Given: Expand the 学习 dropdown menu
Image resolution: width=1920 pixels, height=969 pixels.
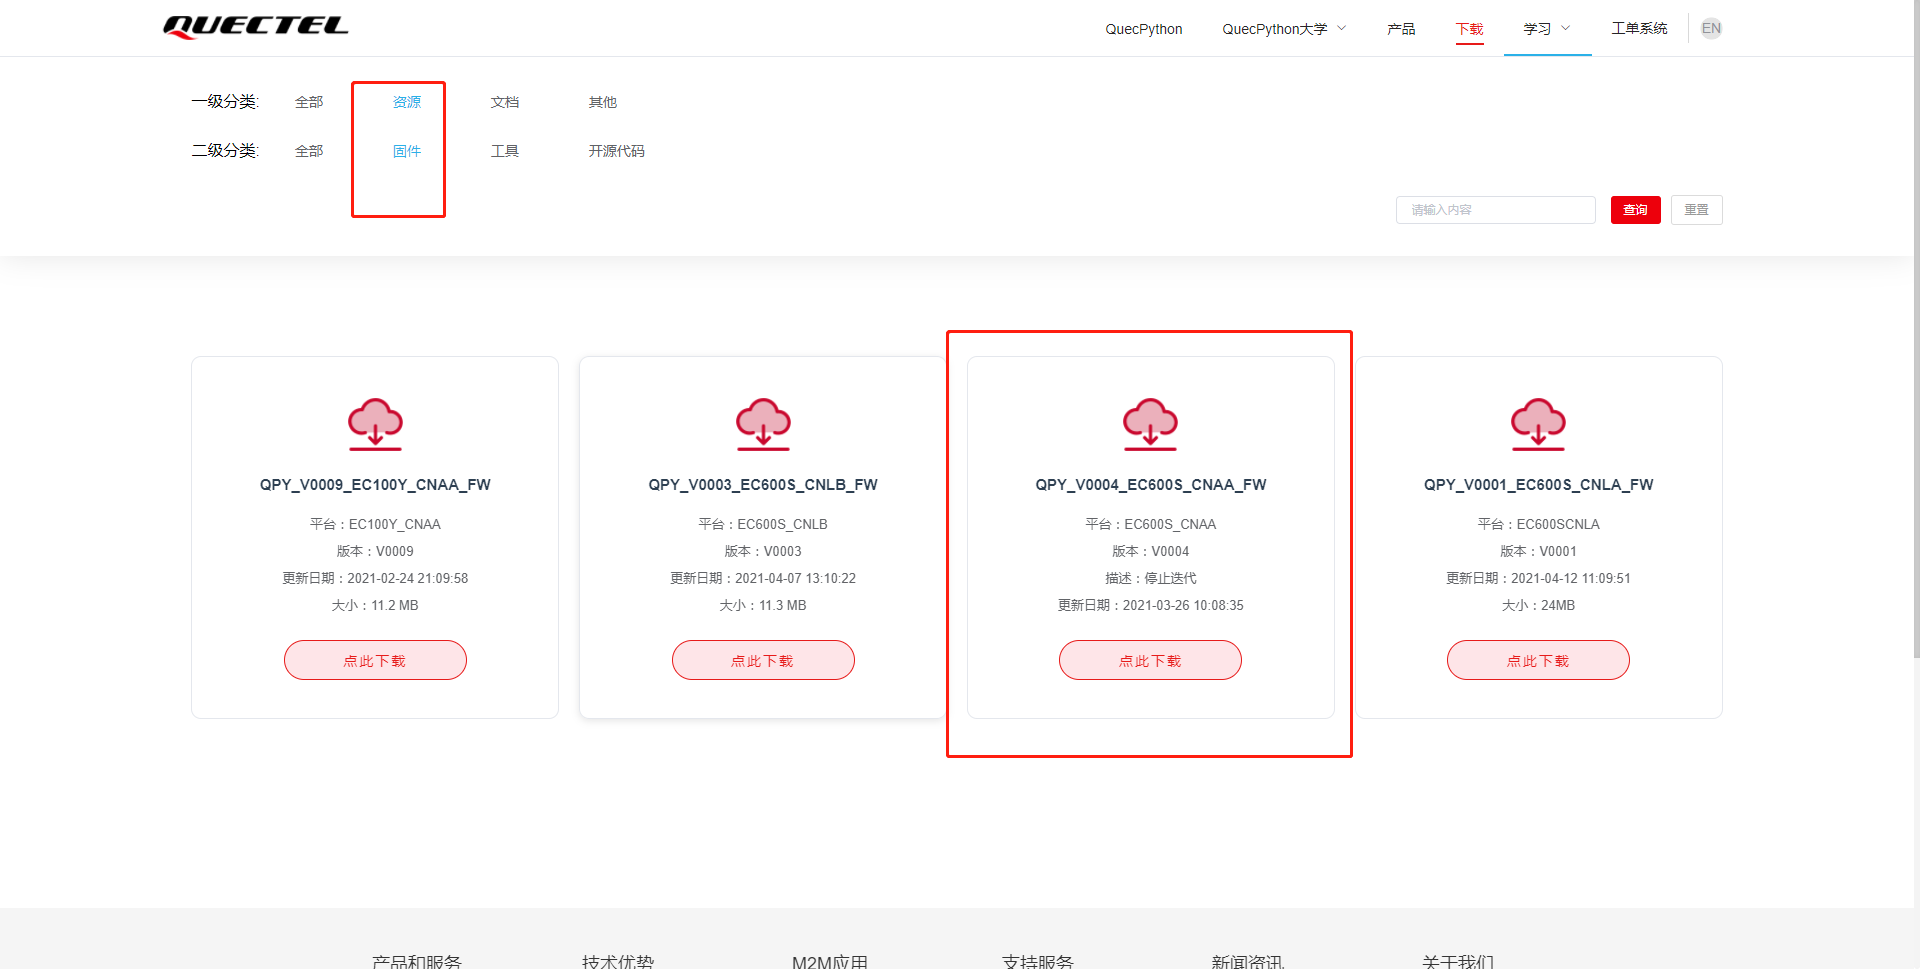Looking at the screenshot, I should 1546,29.
